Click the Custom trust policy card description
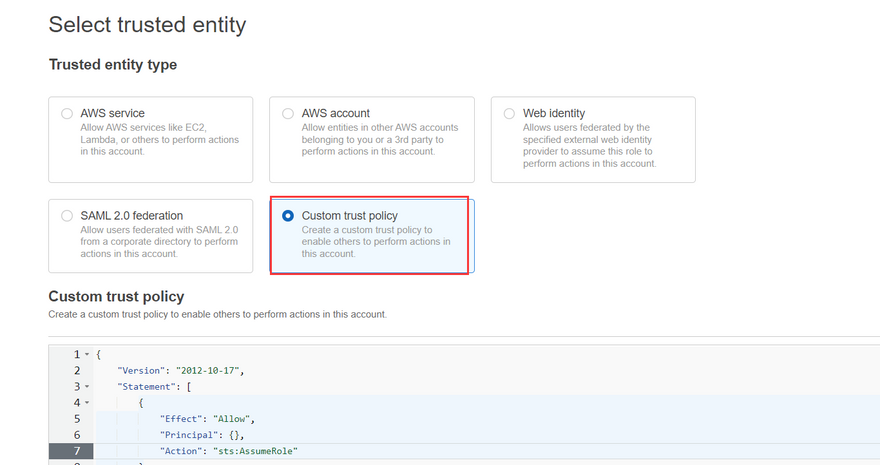The width and height of the screenshot is (880, 465). 376,242
